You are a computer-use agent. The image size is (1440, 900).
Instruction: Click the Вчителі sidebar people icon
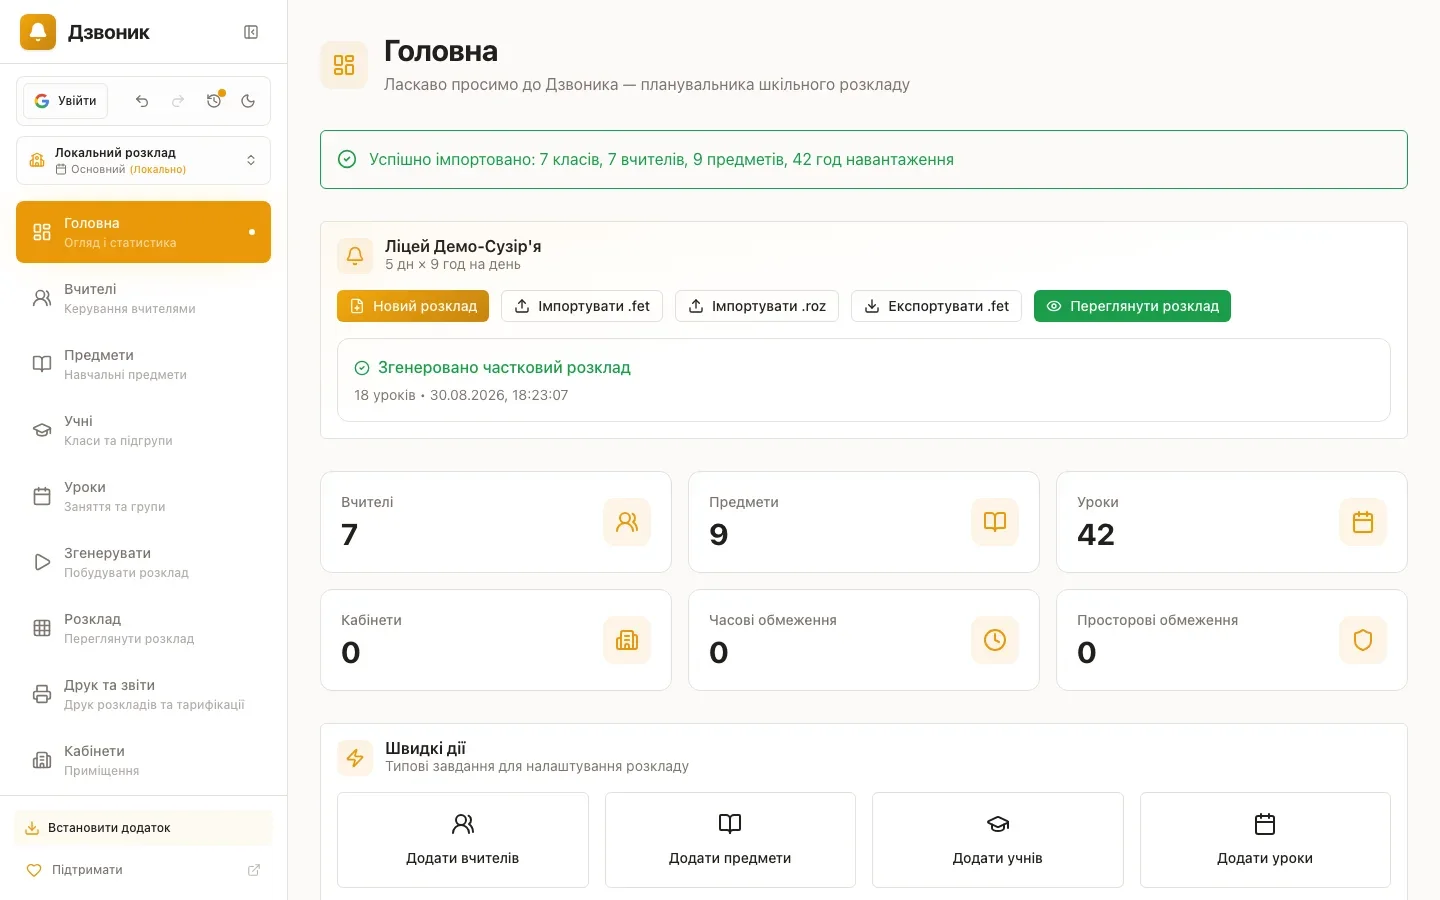(x=42, y=298)
